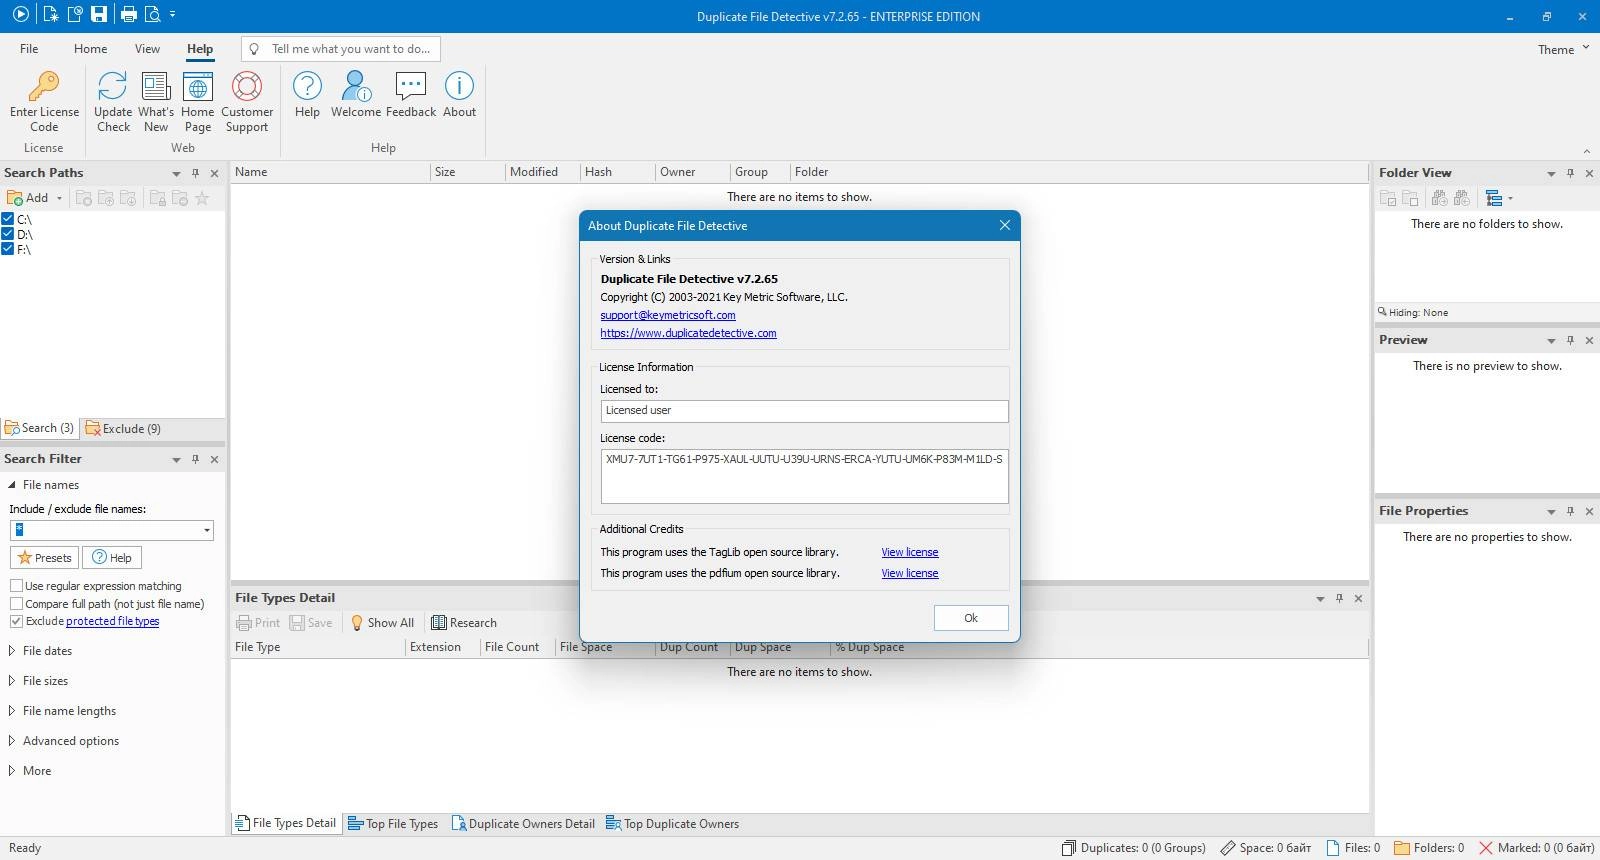
Task: Open Folder View panel options arrow
Action: tap(1551, 173)
